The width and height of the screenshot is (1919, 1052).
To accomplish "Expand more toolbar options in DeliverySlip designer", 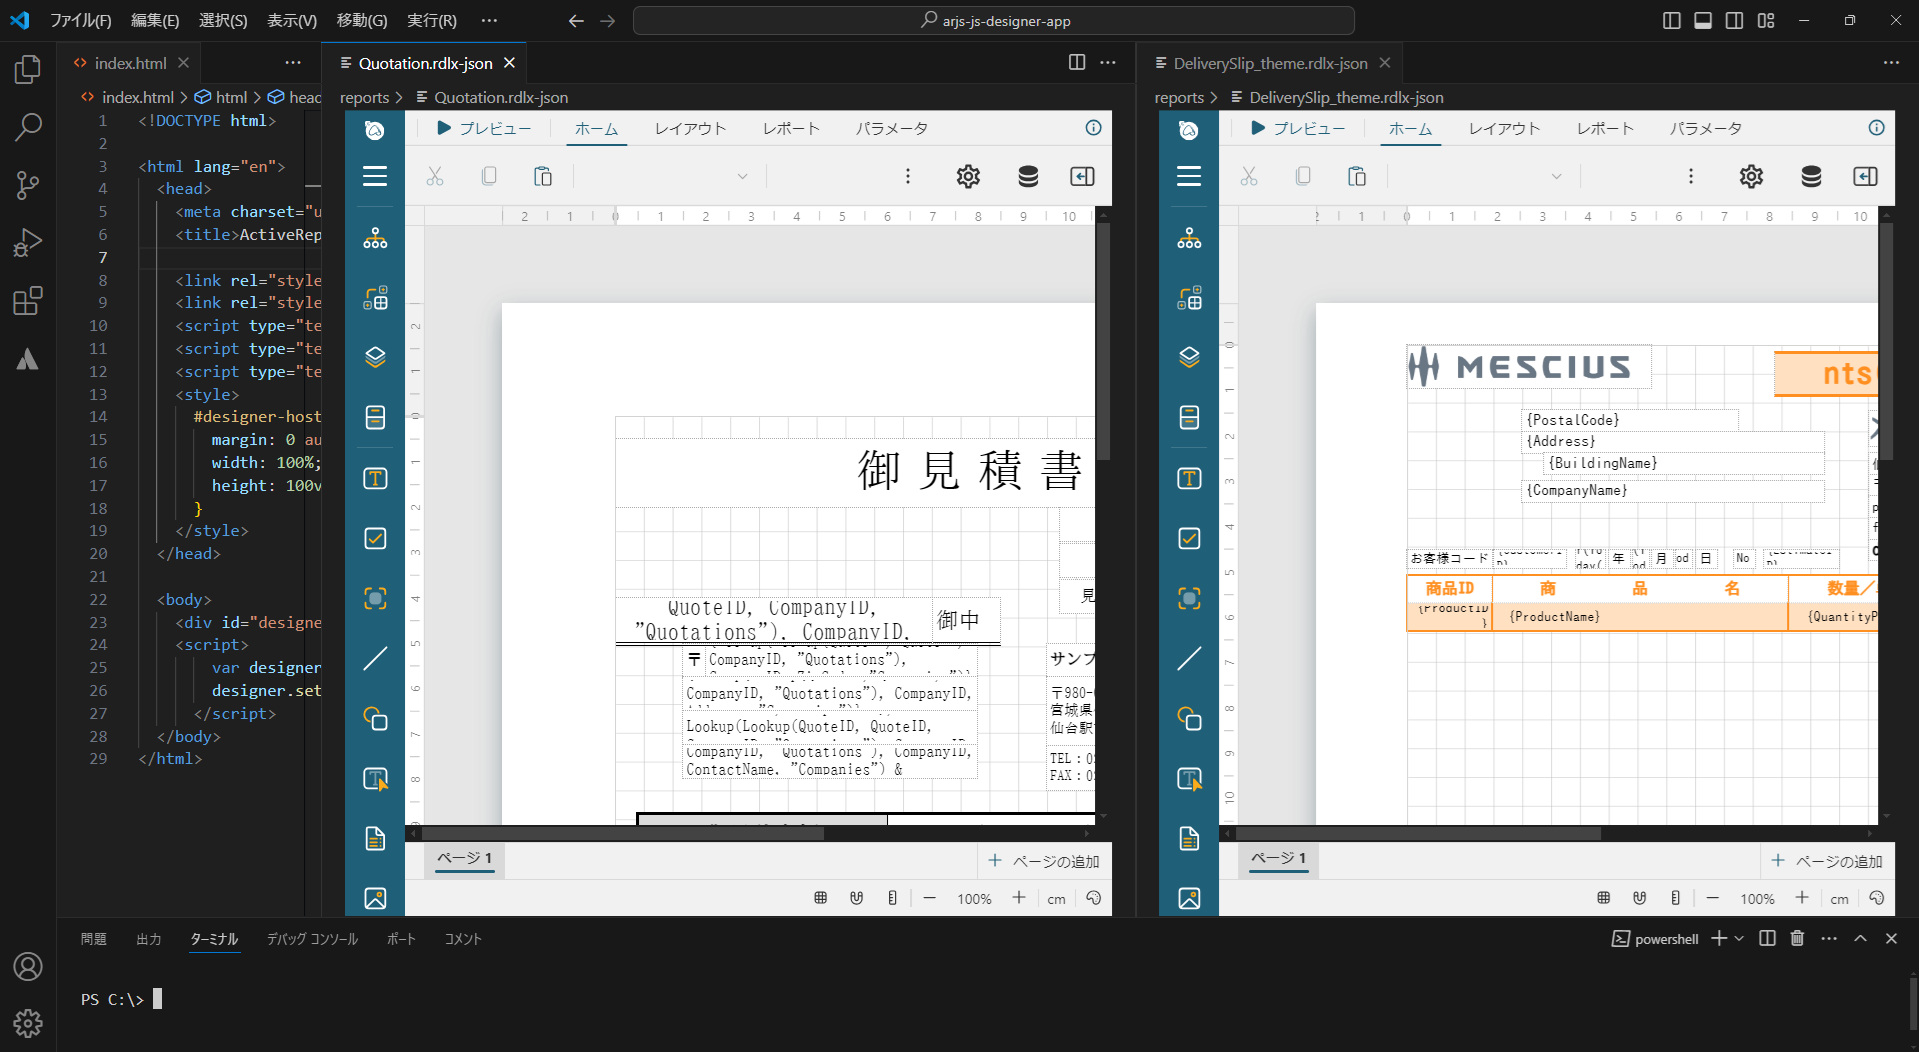I will (1691, 176).
